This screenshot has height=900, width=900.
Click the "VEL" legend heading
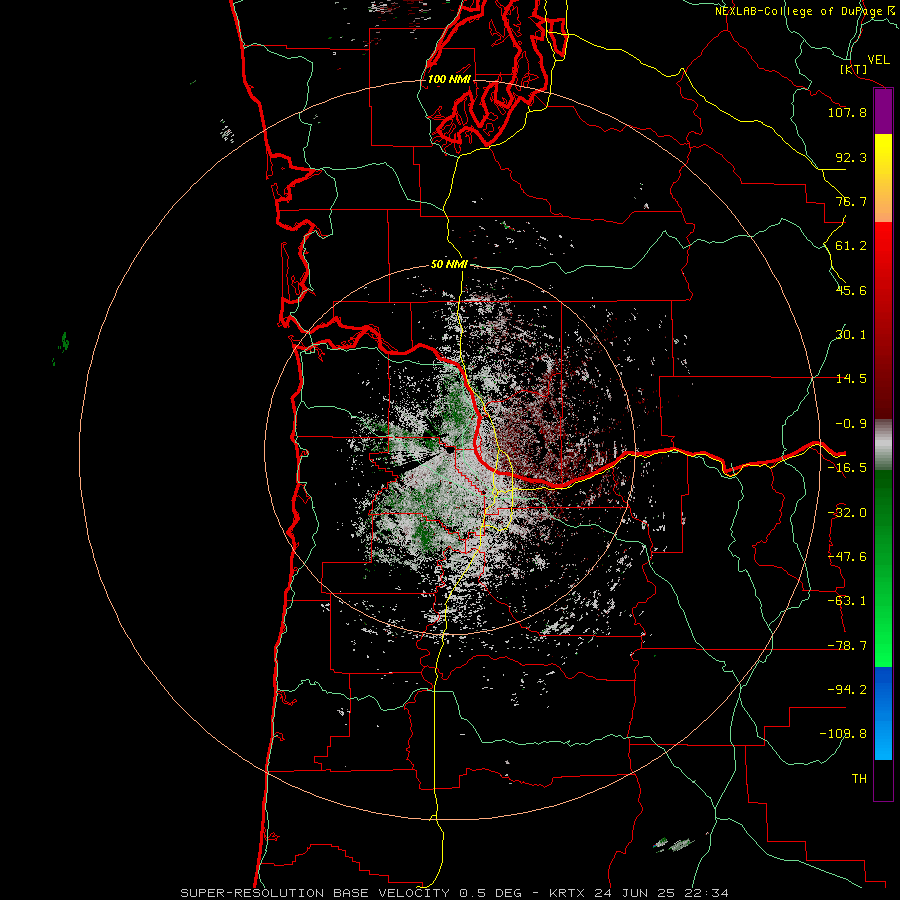tap(878, 60)
